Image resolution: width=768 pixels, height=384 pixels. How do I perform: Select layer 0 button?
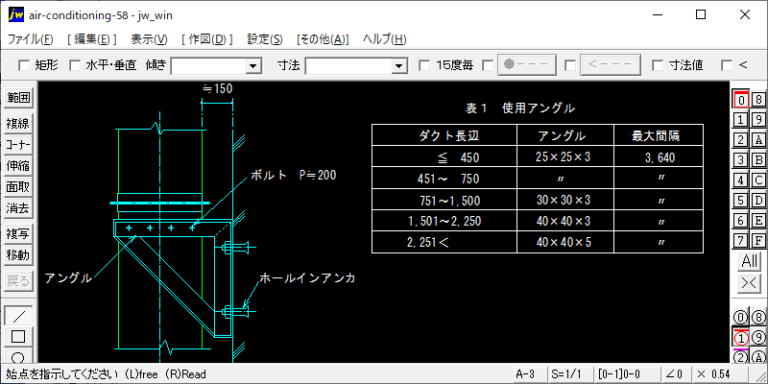tap(741, 99)
